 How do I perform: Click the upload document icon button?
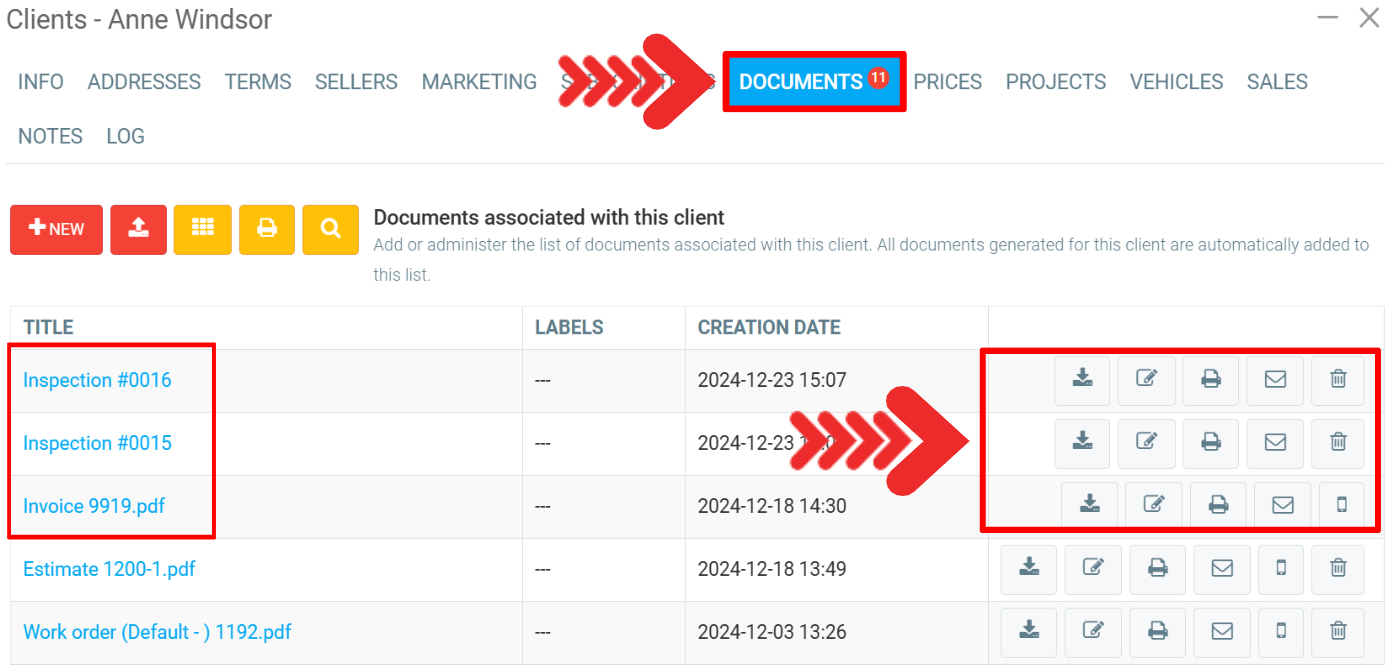(138, 229)
